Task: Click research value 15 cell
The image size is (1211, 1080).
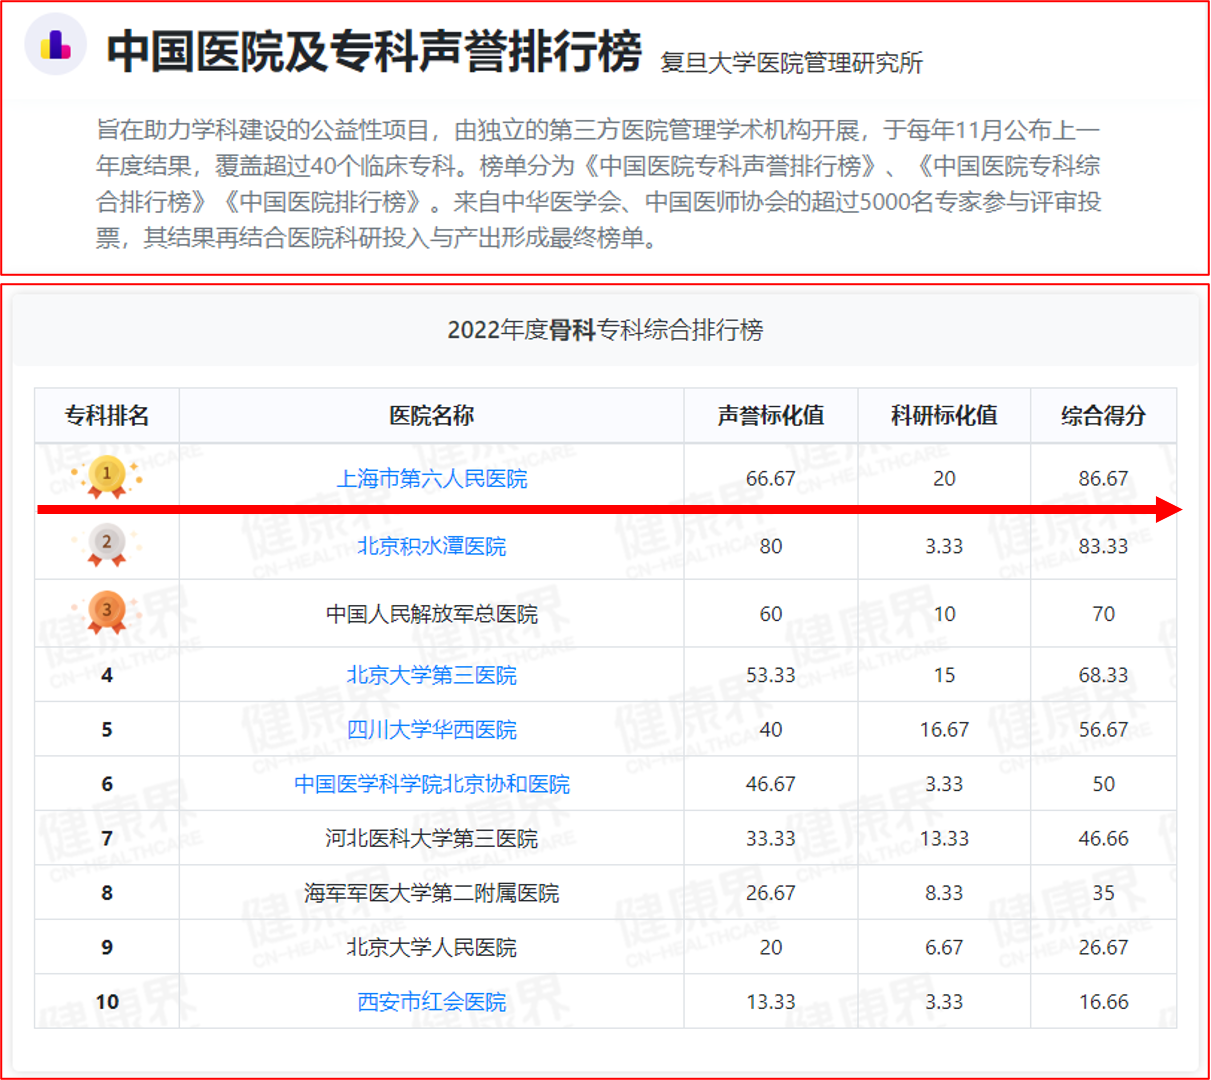Action: [945, 675]
